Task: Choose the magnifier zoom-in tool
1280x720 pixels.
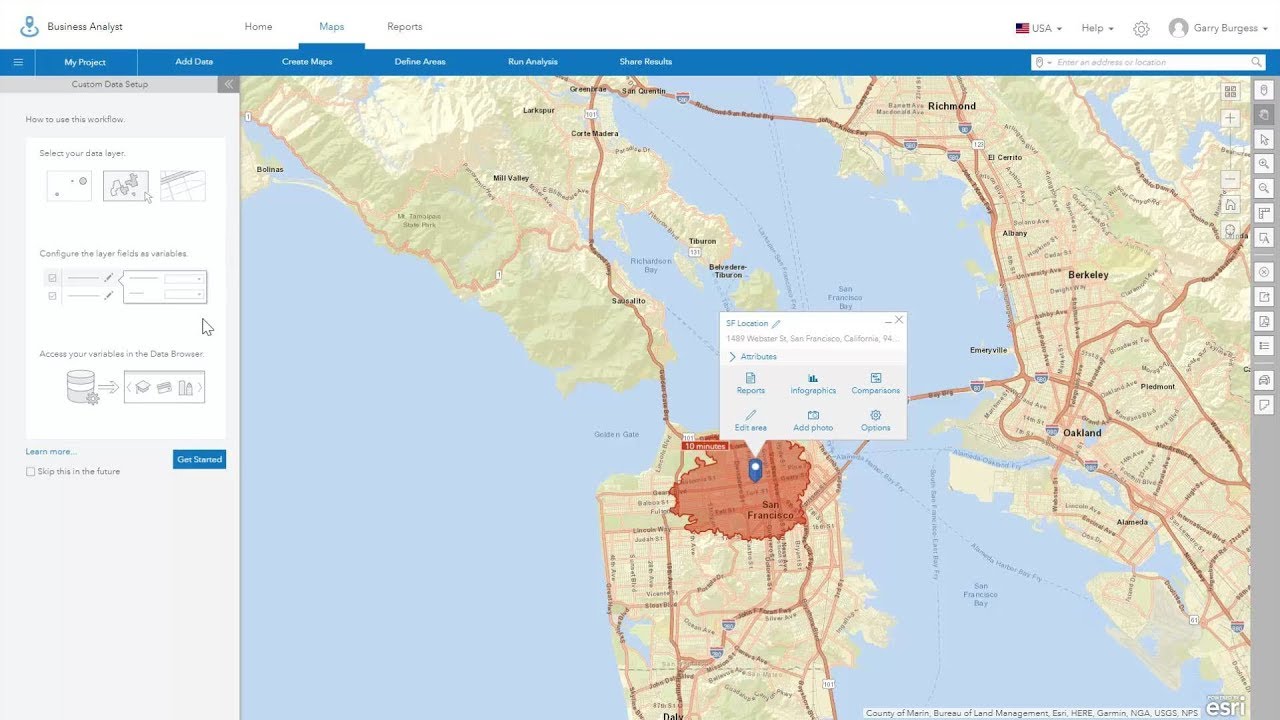Action: (x=1264, y=164)
